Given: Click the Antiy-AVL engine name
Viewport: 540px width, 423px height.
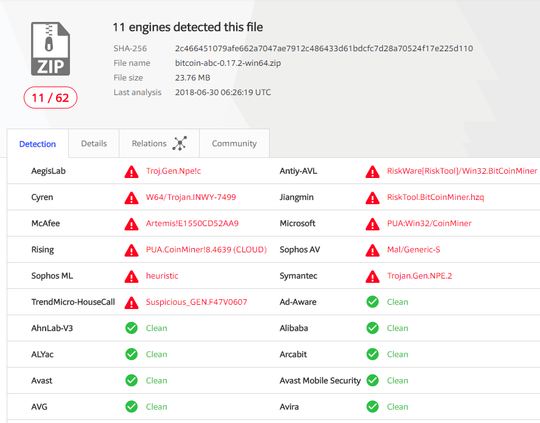Looking at the screenshot, I should point(298,171).
